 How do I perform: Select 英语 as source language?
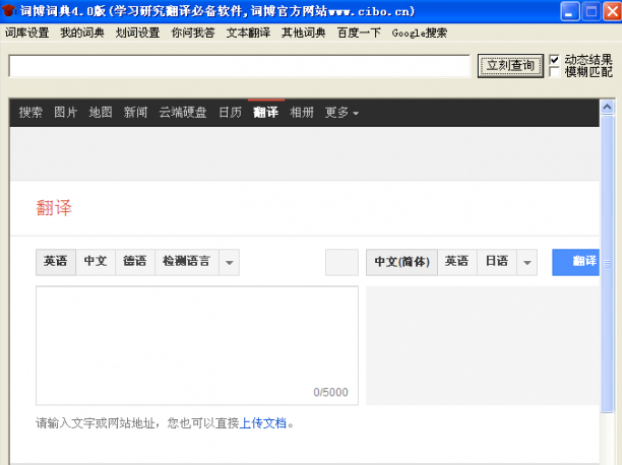[x=56, y=262]
